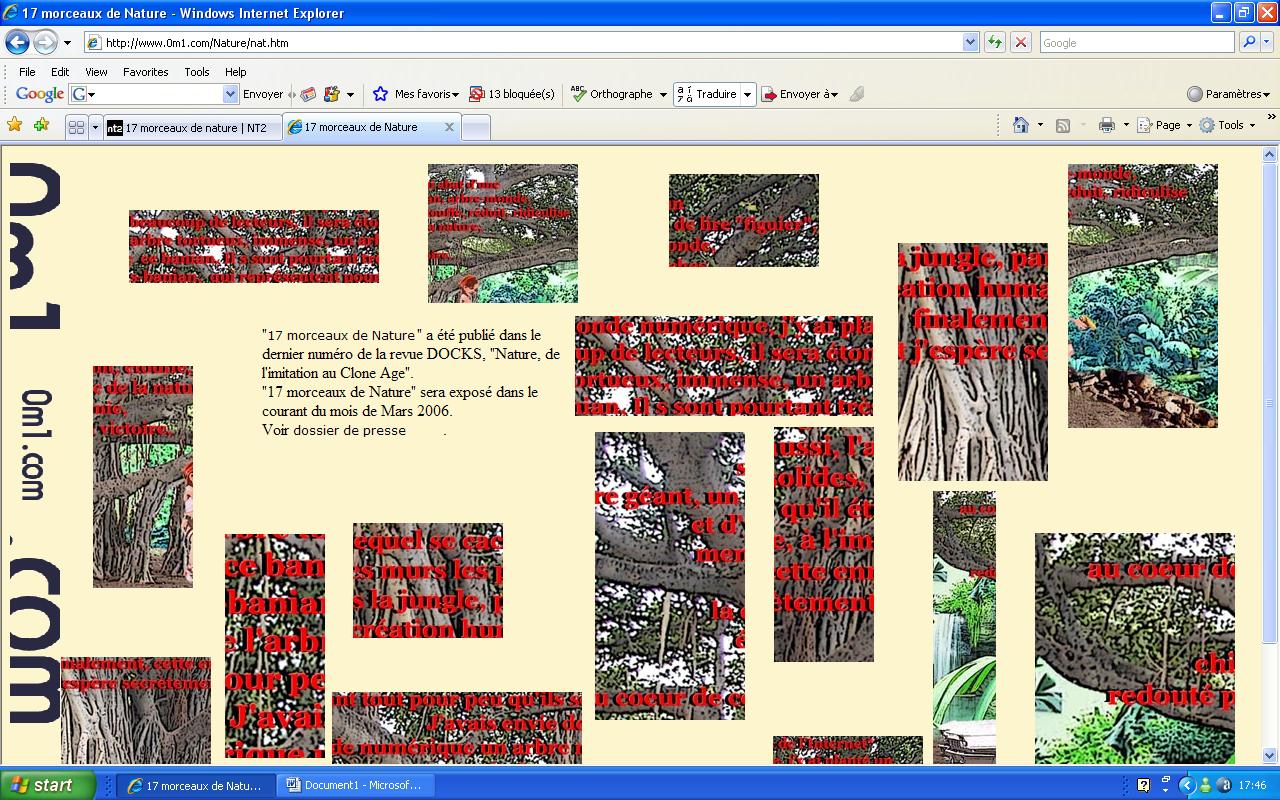Open the Traduire dropdown arrow
The image size is (1280, 800).
tap(747, 94)
